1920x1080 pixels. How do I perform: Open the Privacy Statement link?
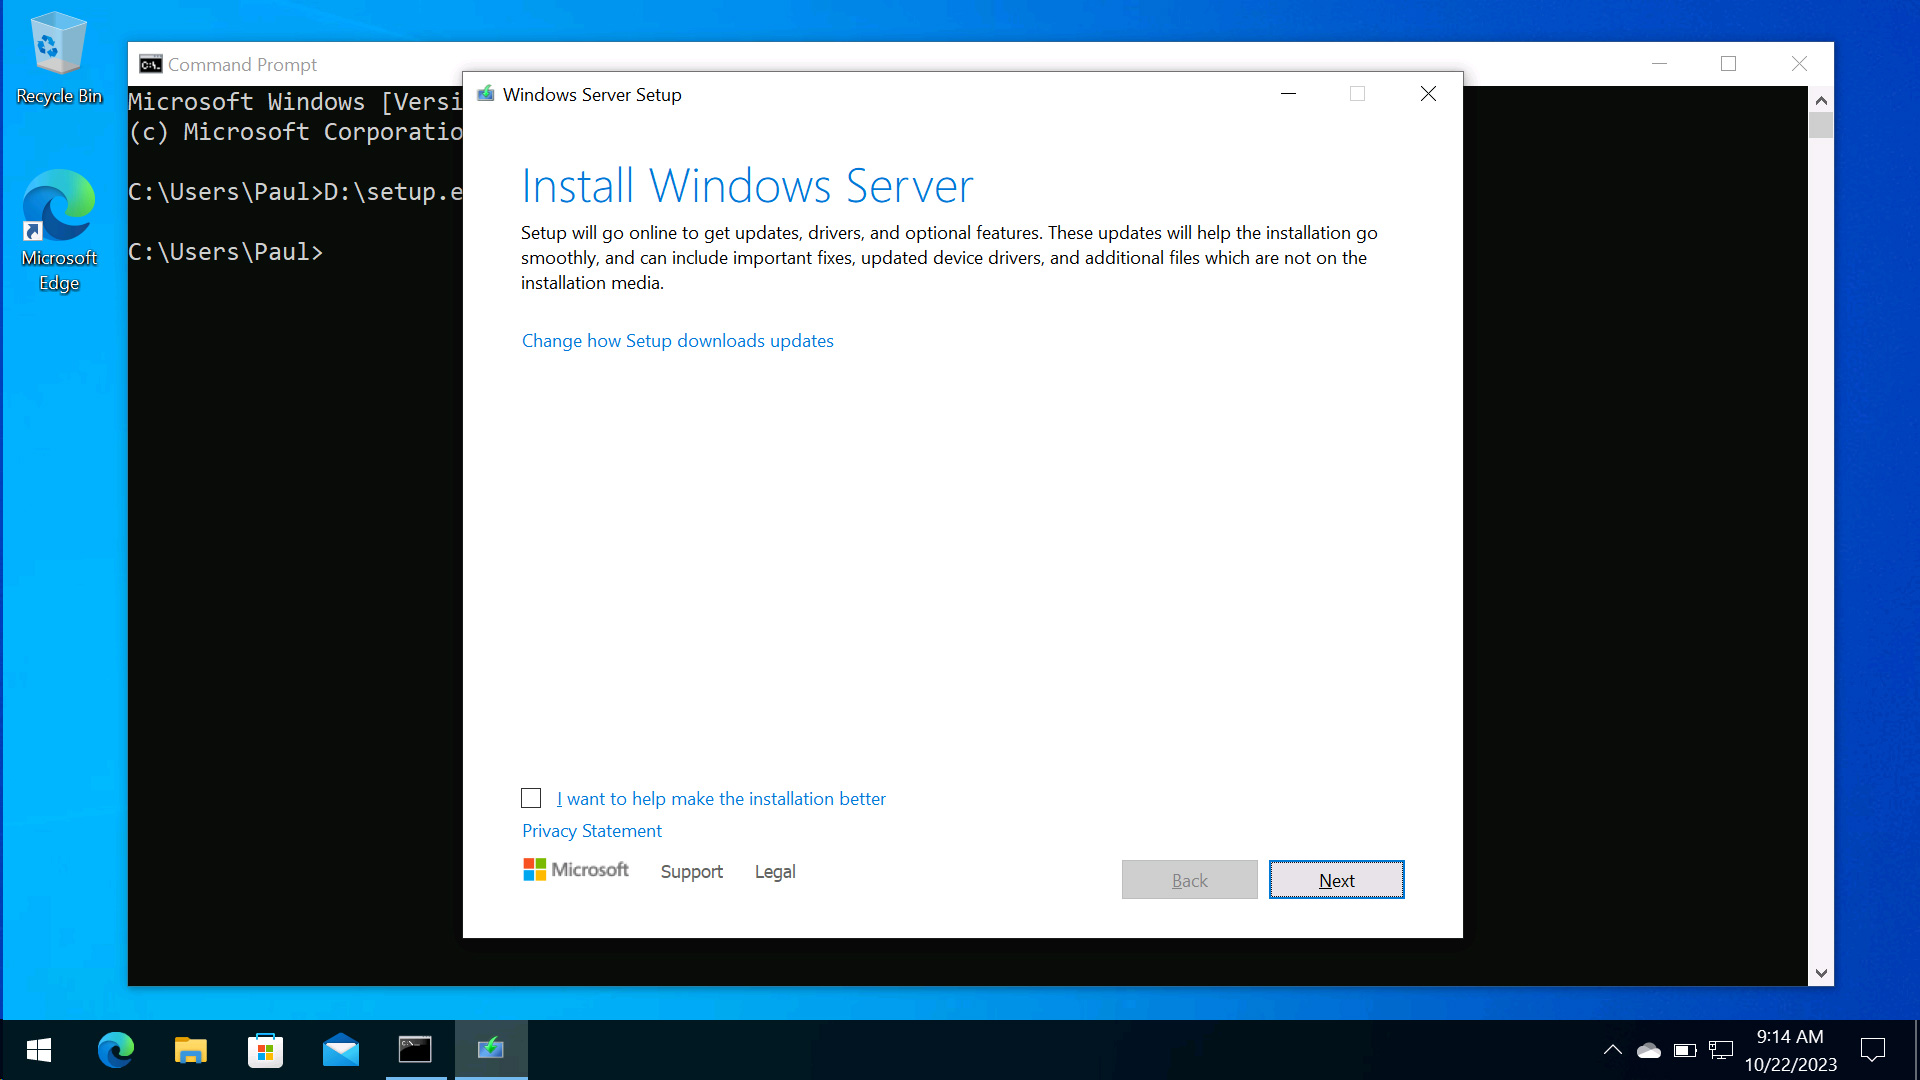591,831
